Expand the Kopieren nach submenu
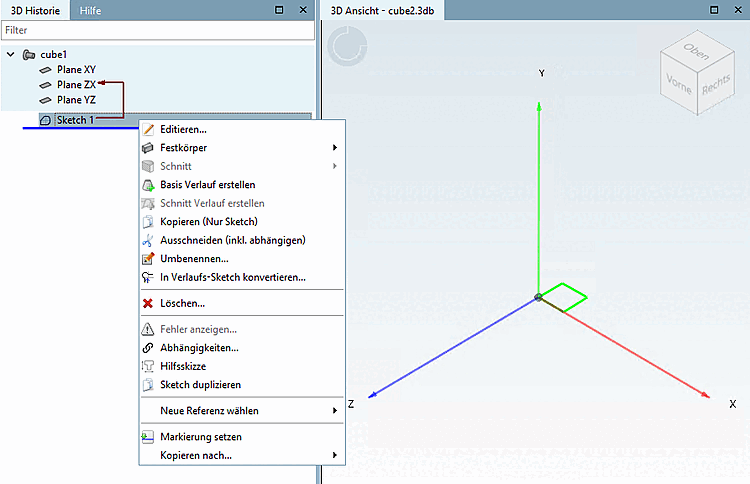 point(335,455)
